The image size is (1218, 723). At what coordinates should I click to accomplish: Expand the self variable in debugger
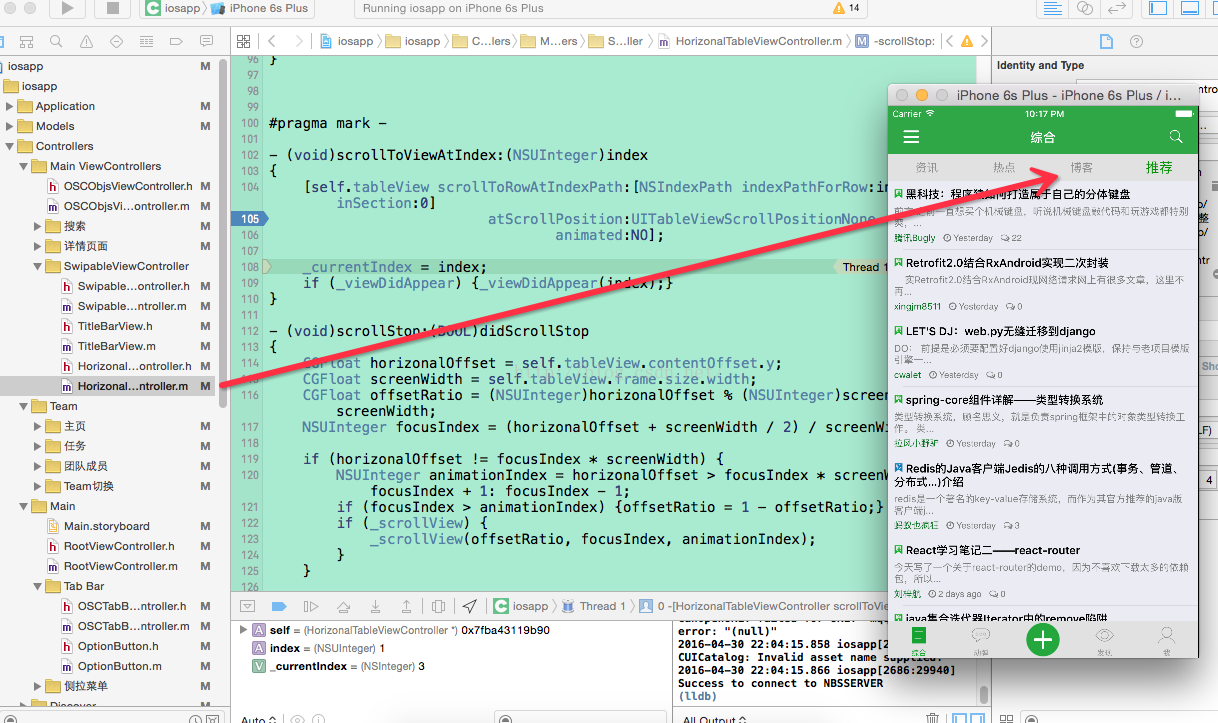243,630
